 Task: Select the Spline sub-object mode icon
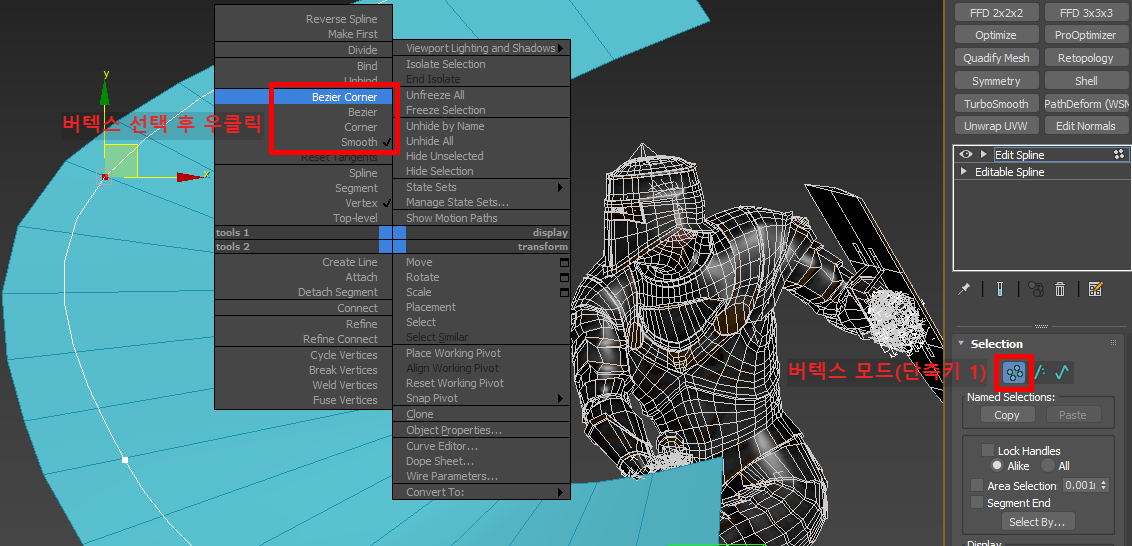click(1061, 372)
